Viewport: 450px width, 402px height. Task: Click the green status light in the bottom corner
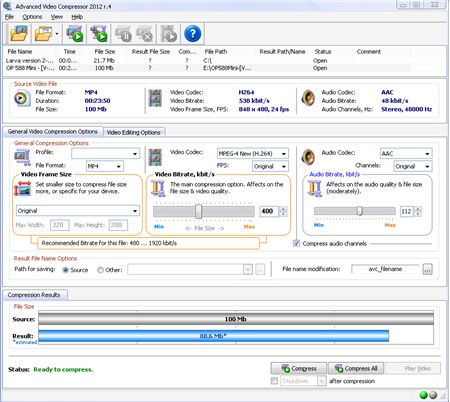[423, 395]
